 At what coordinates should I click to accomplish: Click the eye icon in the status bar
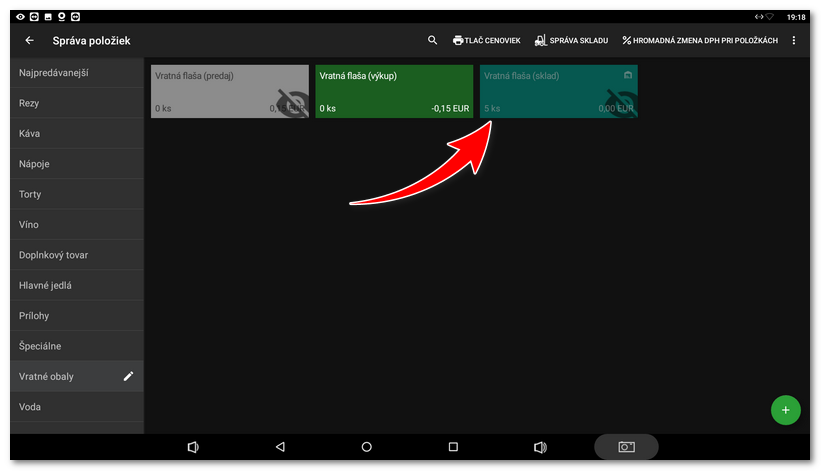20,17
